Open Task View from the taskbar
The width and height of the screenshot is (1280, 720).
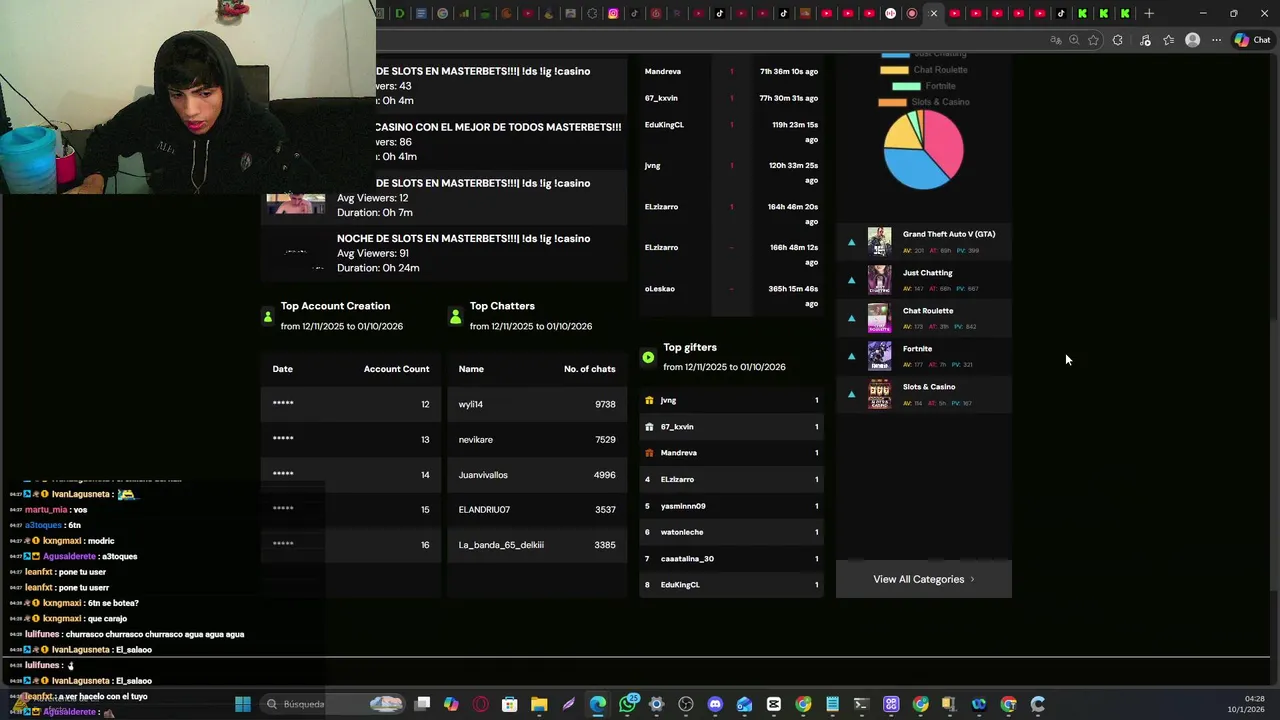tap(423, 704)
